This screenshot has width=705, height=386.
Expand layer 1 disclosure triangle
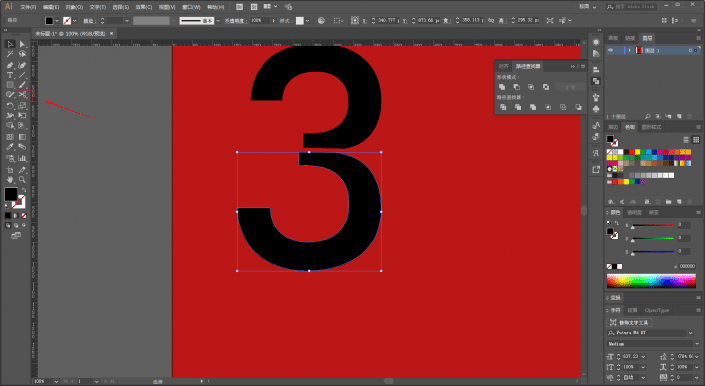tap(629, 50)
